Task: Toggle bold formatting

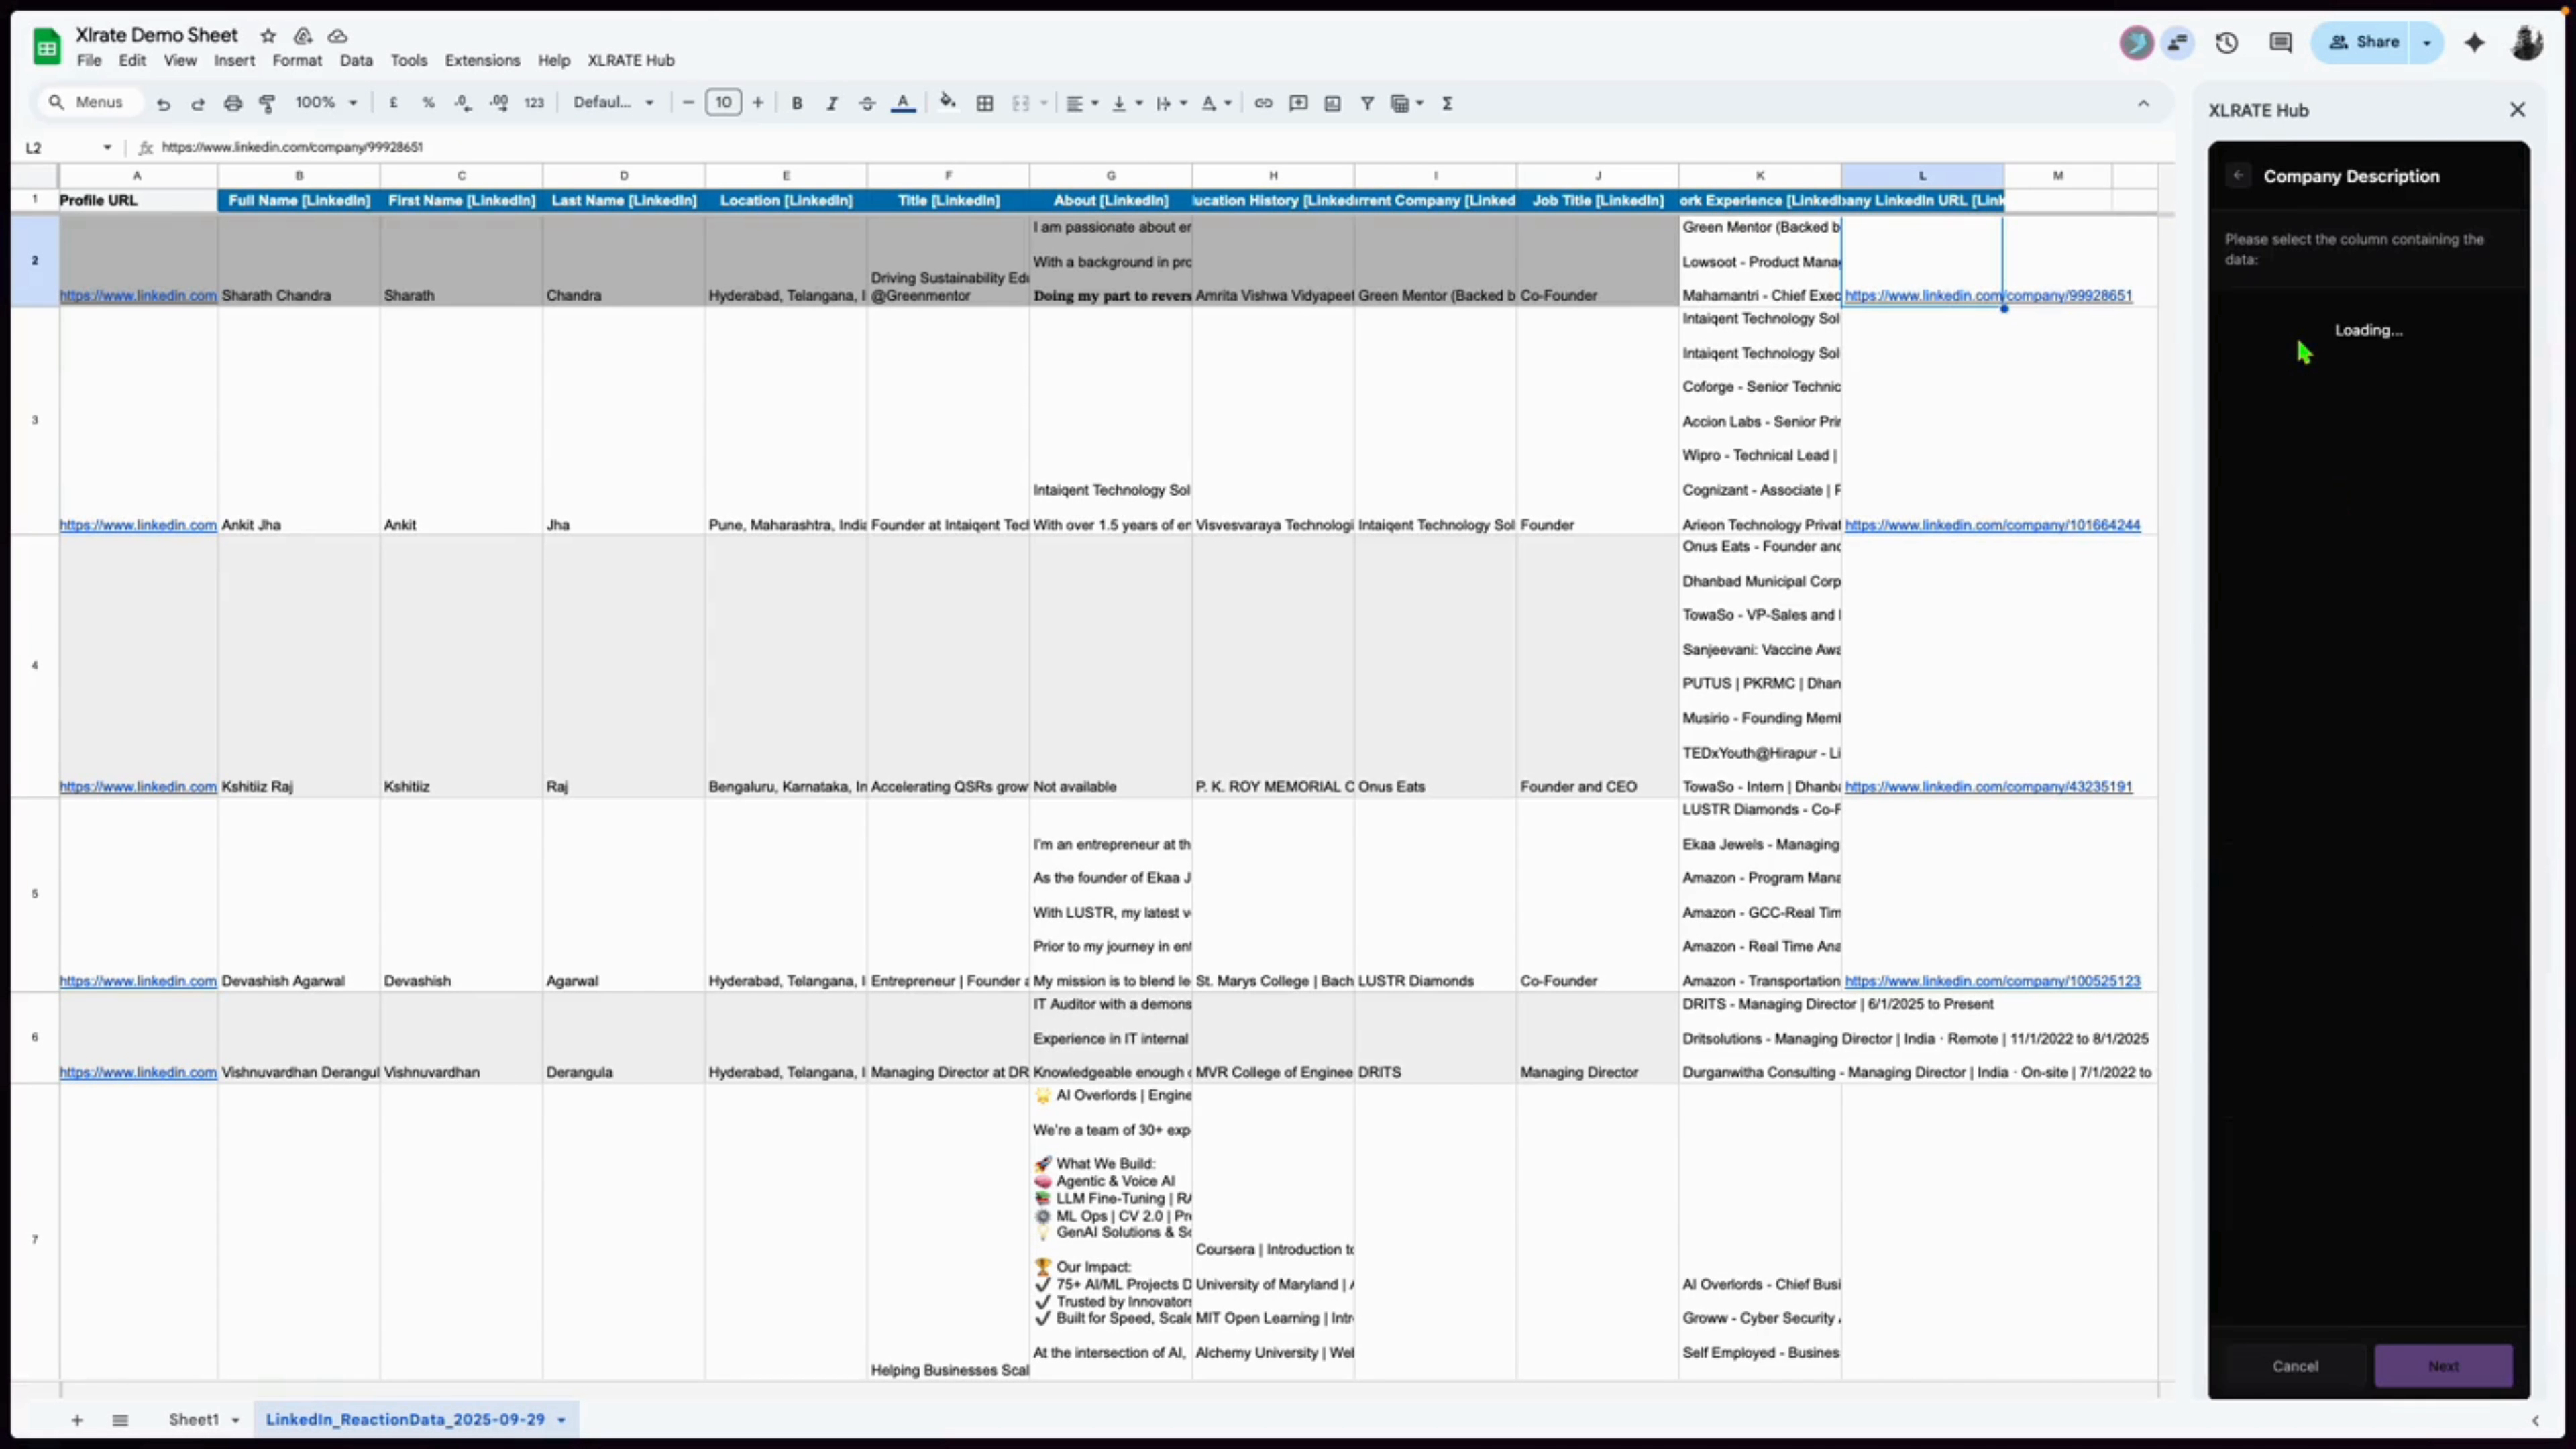Action: point(796,103)
